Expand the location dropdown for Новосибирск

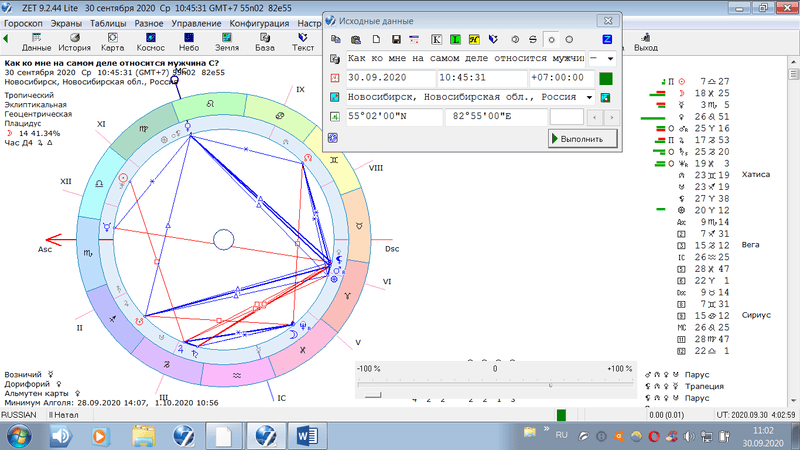point(590,97)
